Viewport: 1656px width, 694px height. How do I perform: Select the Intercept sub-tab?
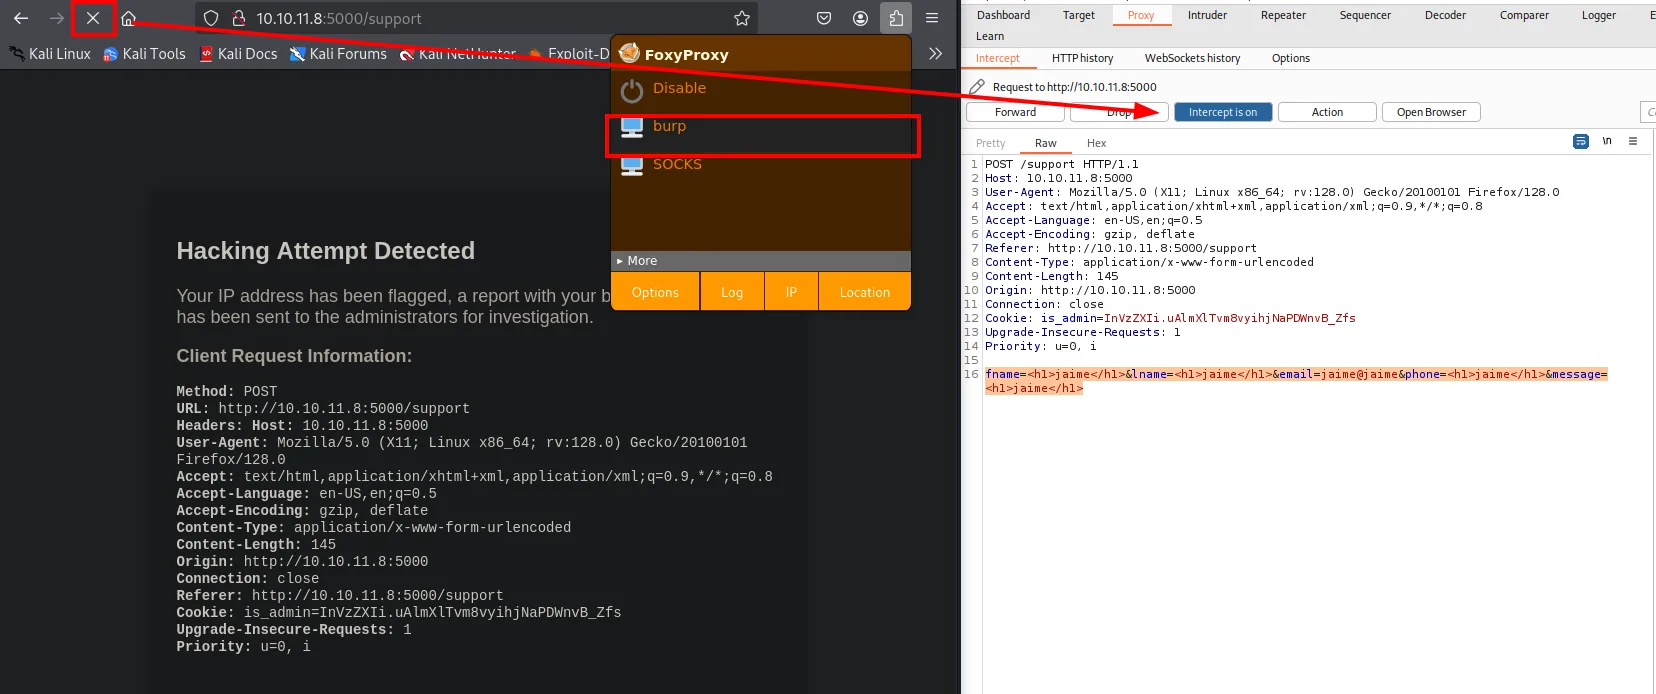click(997, 58)
